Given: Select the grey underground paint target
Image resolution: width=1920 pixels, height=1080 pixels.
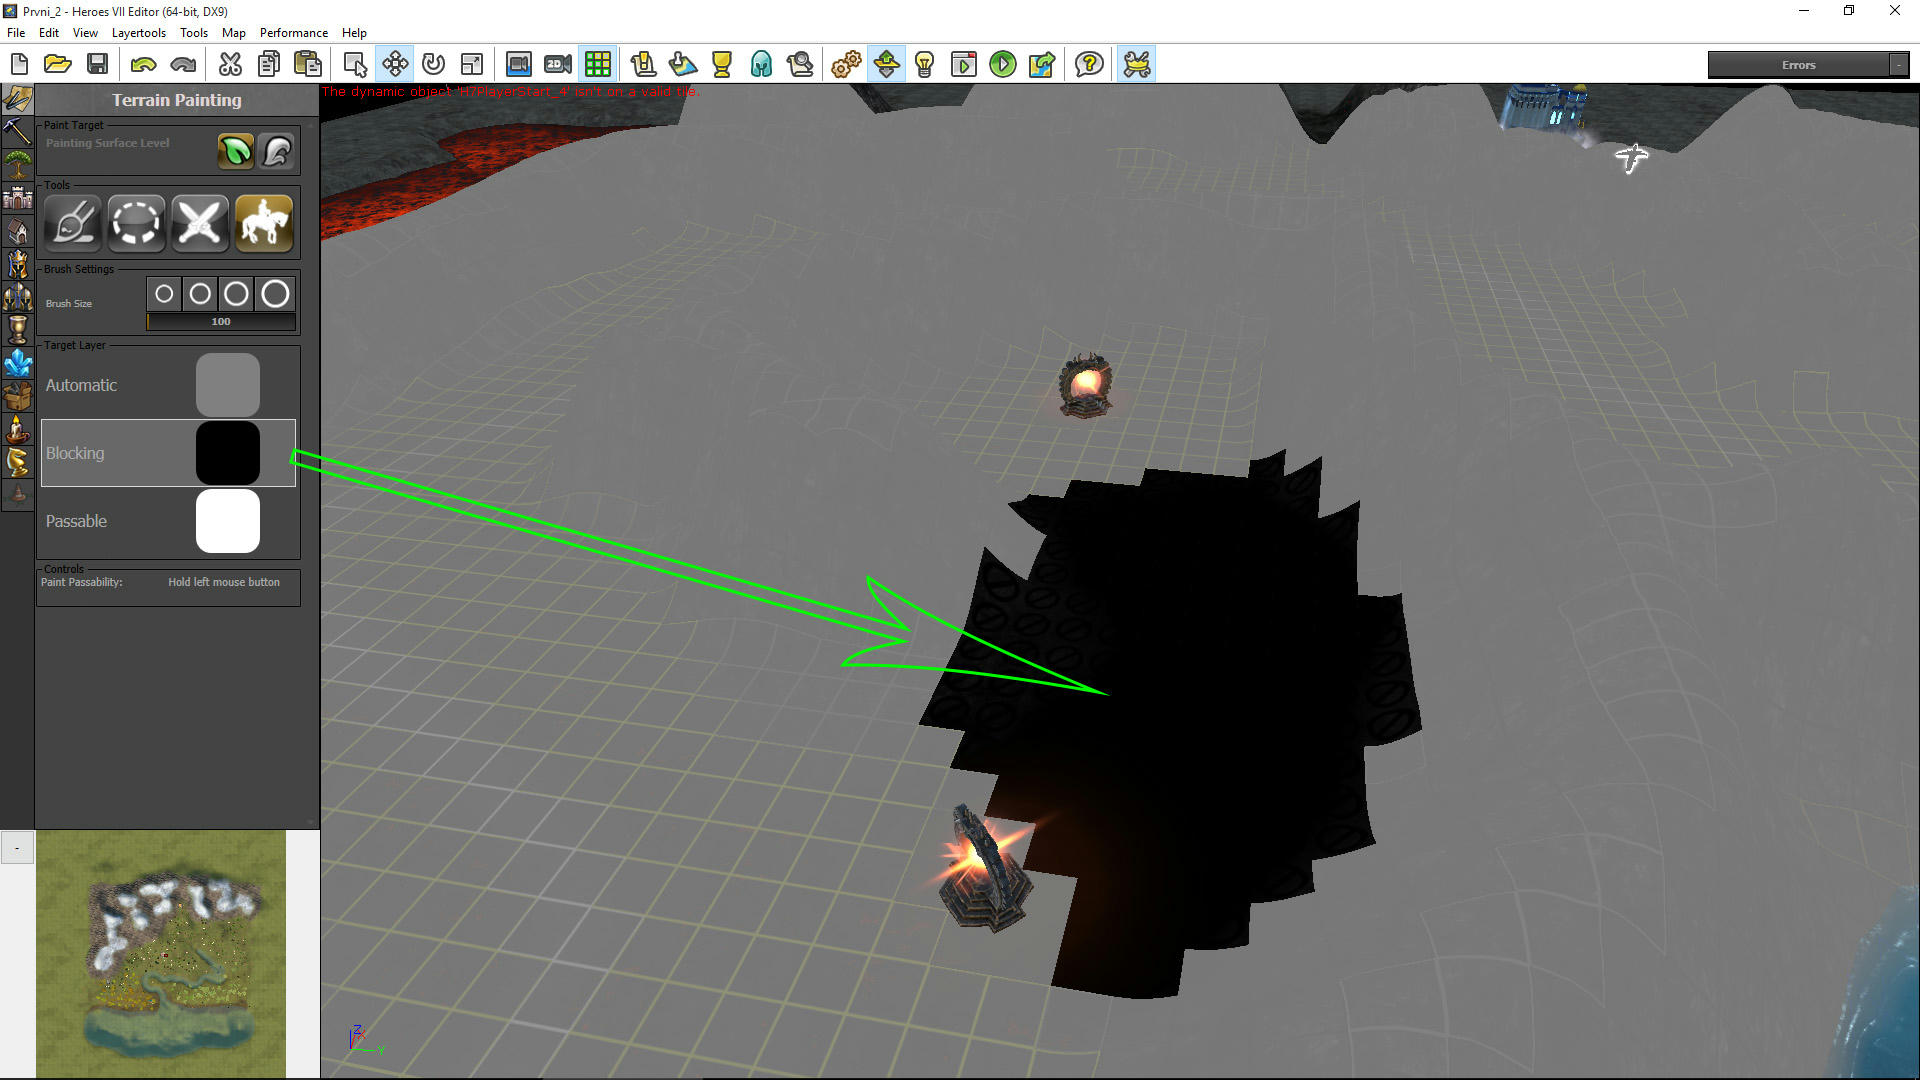Looking at the screenshot, I should [276, 152].
